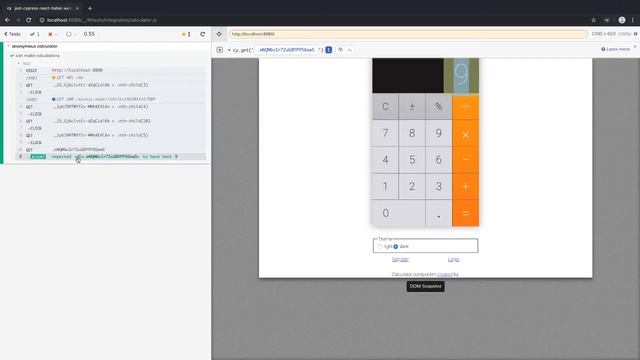Click the calculator 3 key

click(x=438, y=187)
